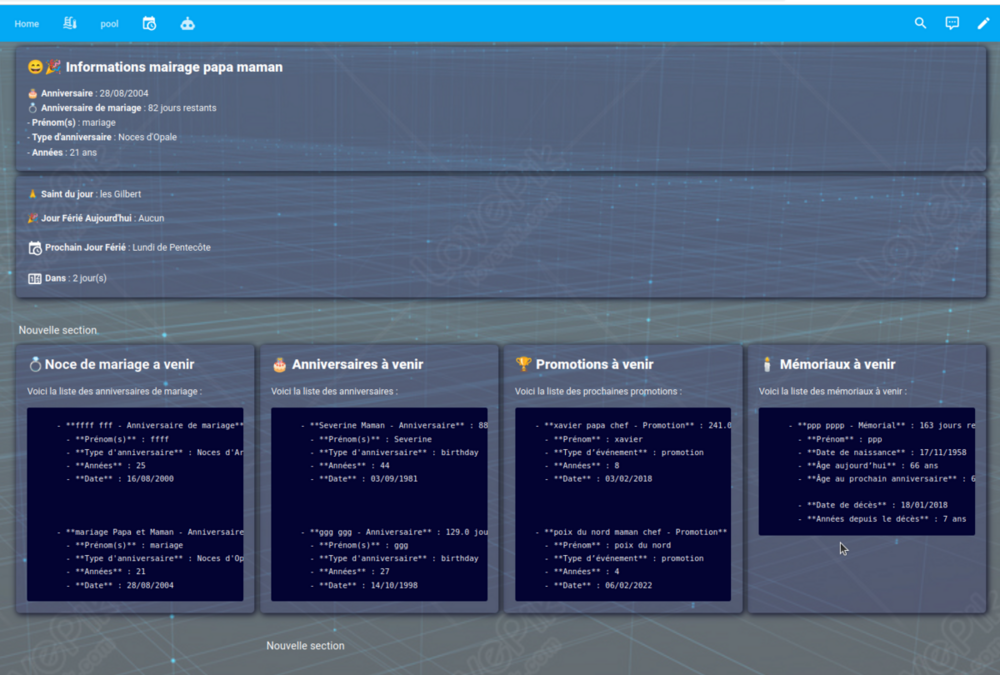The width and height of the screenshot is (1000, 675).
Task: Click the Anniversaires à venir title
Action: 358,364
